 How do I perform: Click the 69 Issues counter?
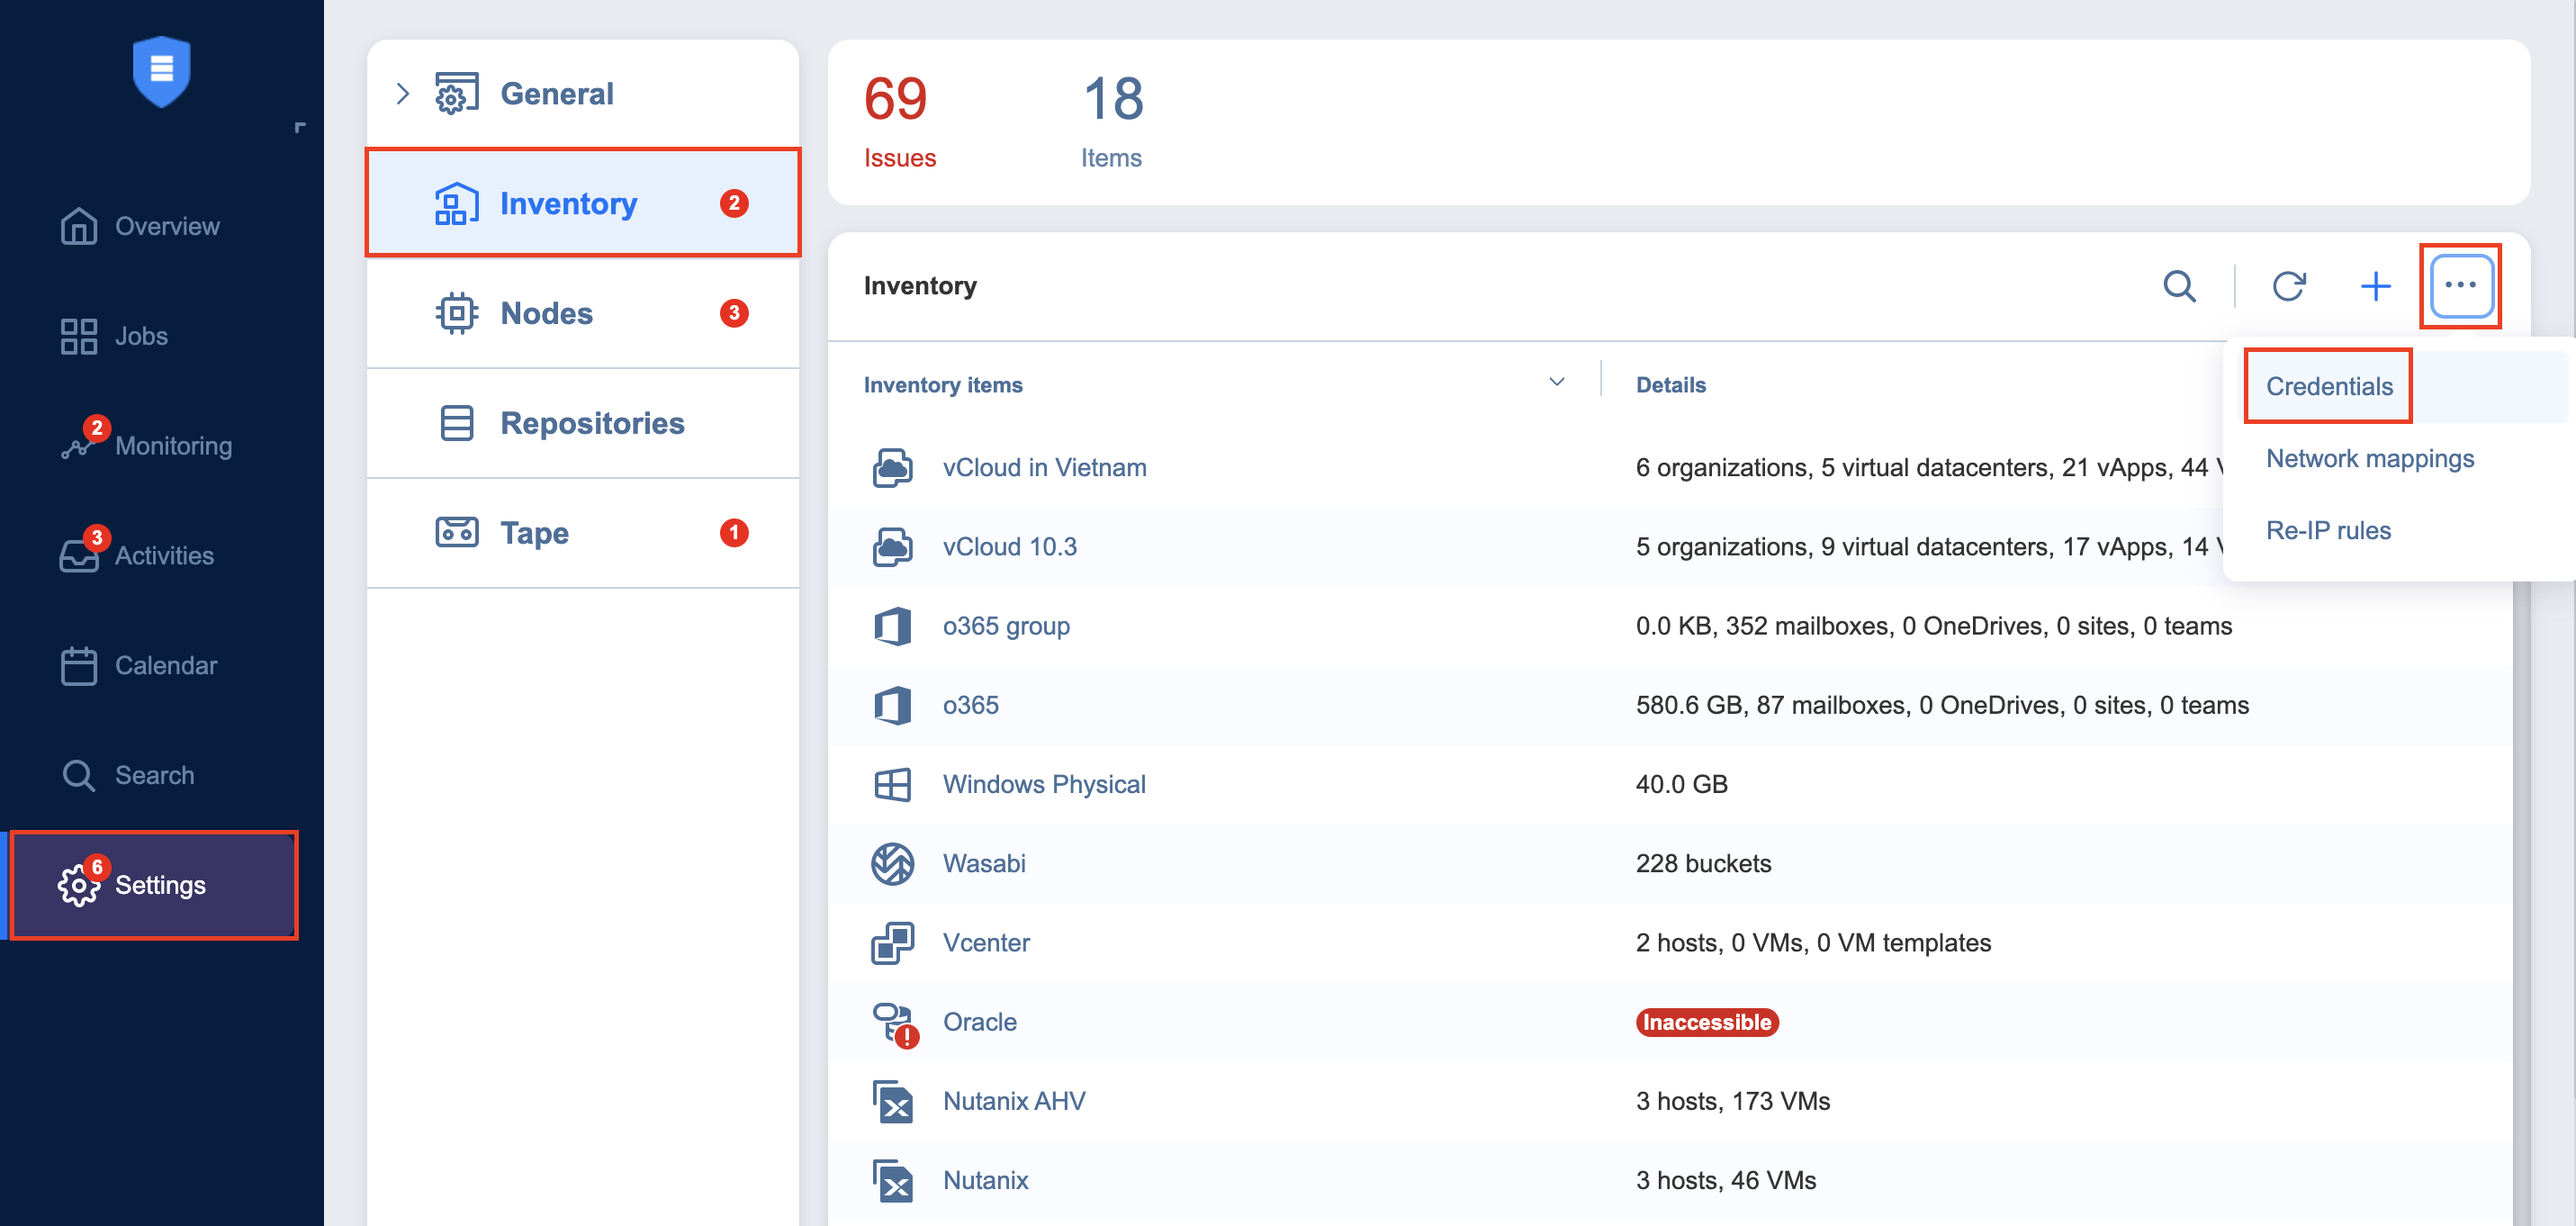tap(897, 119)
